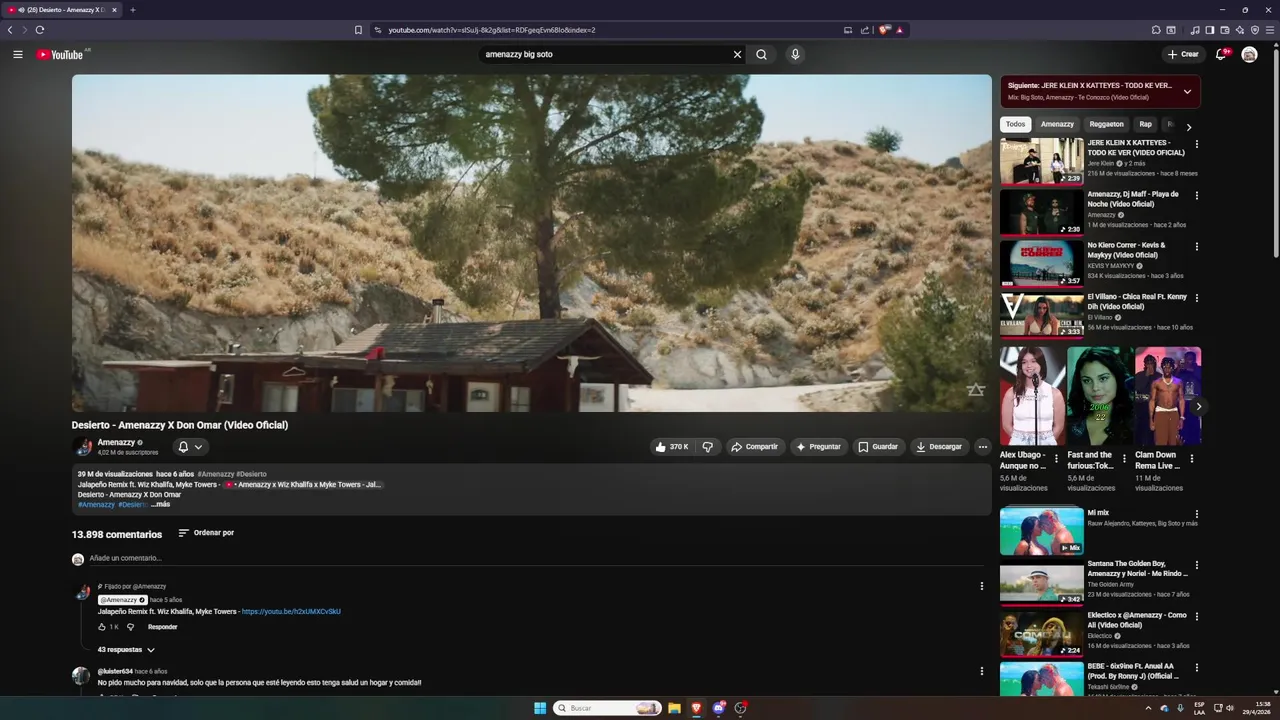Image resolution: width=1280 pixels, height=720 pixels.
Task: Open options for No Kiero Correr video
Action: (x=1196, y=246)
